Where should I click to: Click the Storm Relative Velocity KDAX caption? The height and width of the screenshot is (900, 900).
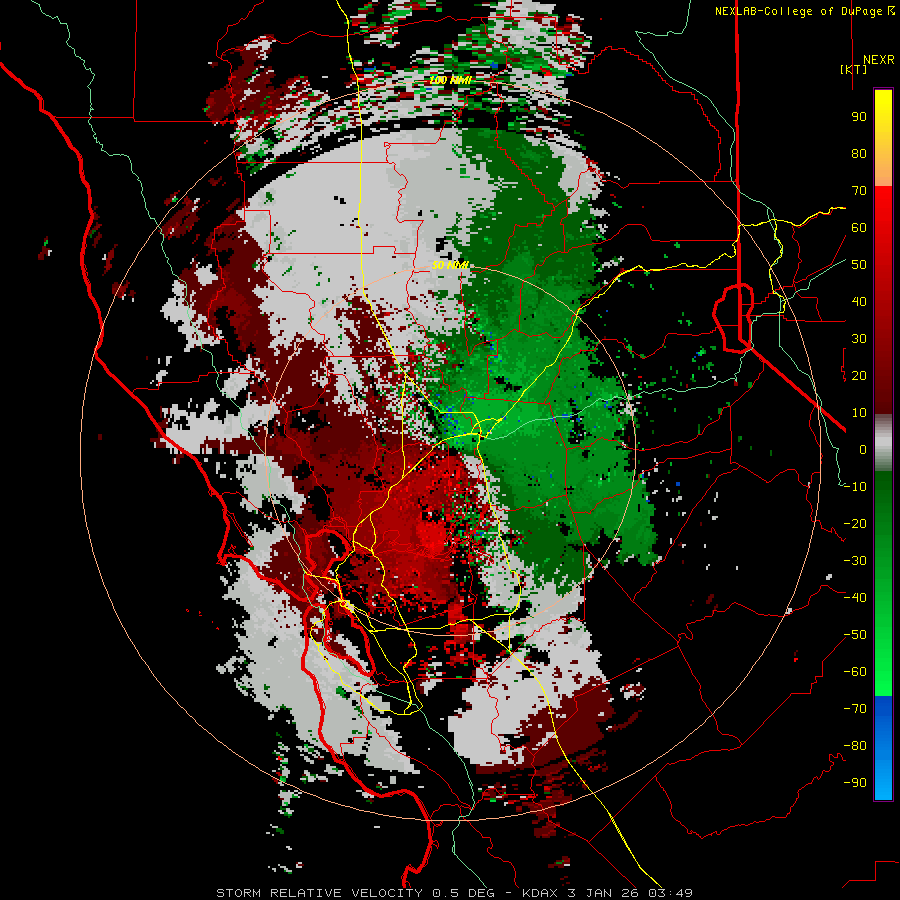[454, 893]
